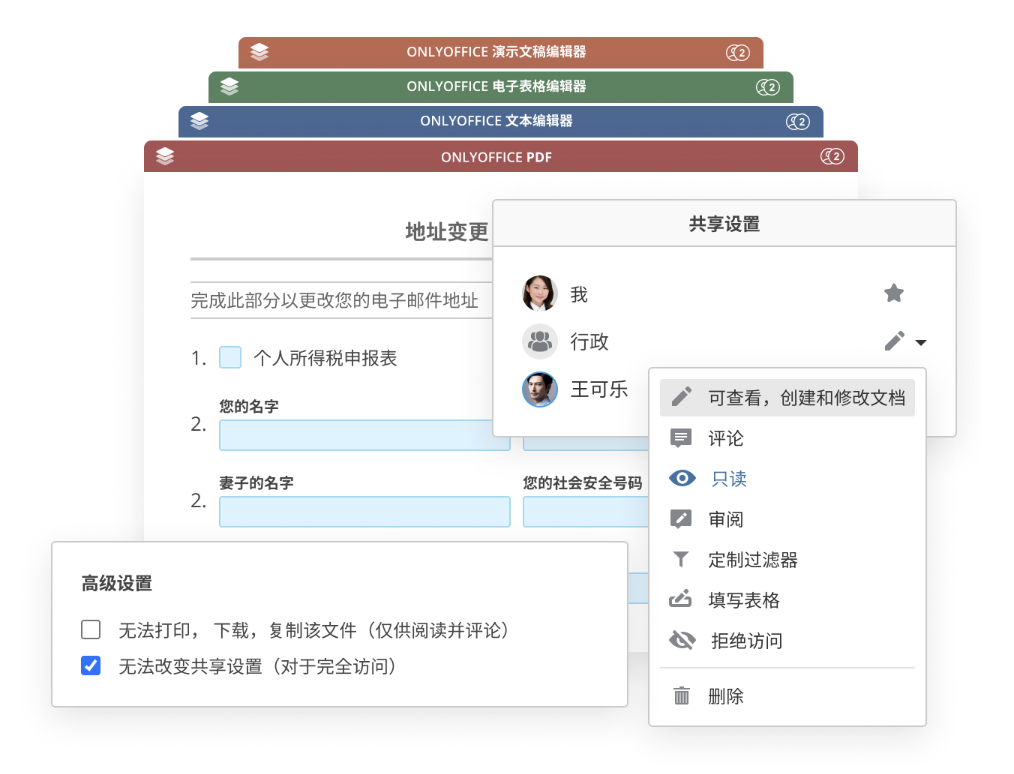Select the ONLYOFFICE PDF title

(496, 157)
